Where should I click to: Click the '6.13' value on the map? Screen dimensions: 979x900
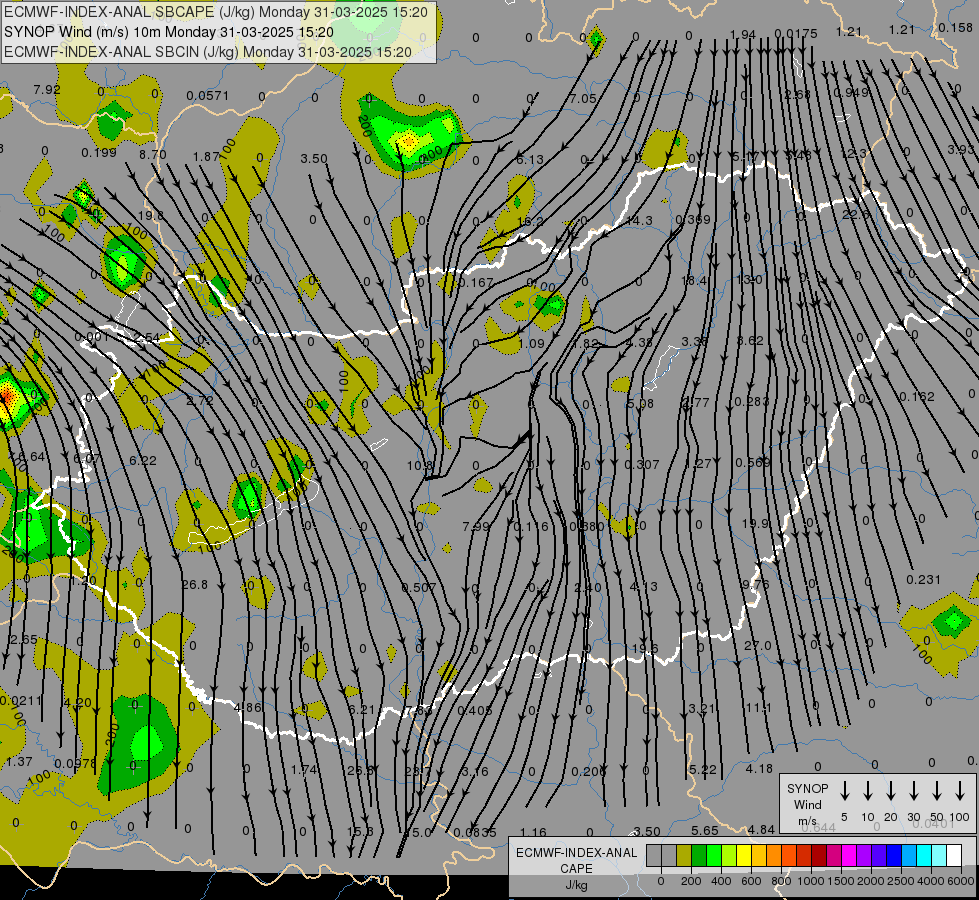[x=529, y=160]
